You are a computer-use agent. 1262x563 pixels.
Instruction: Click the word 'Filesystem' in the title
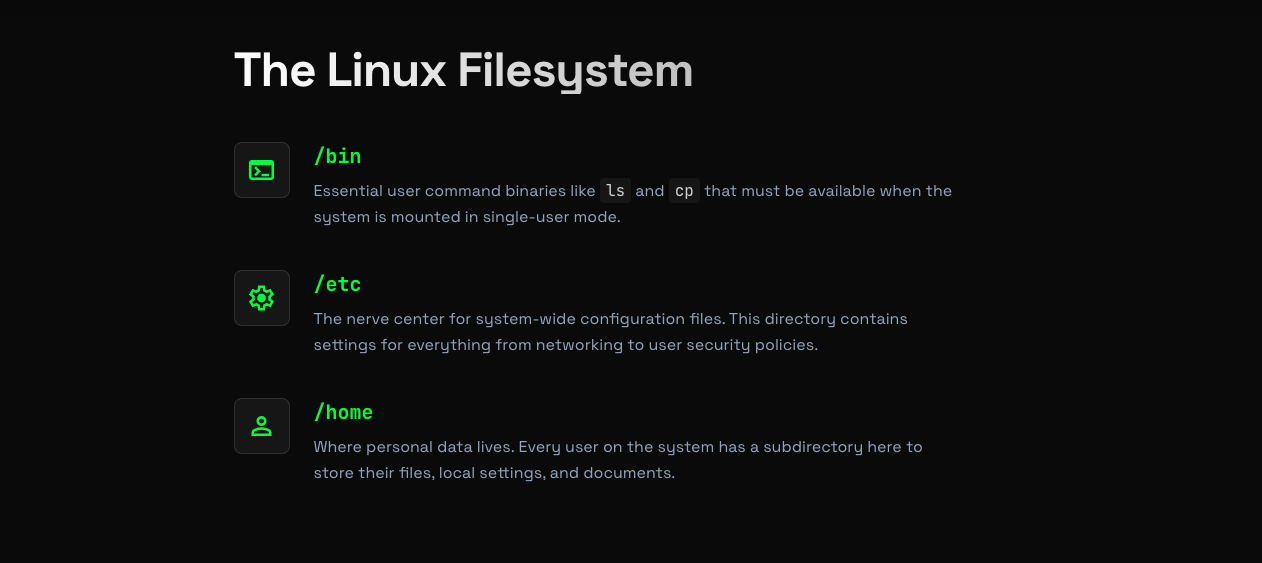click(x=575, y=71)
